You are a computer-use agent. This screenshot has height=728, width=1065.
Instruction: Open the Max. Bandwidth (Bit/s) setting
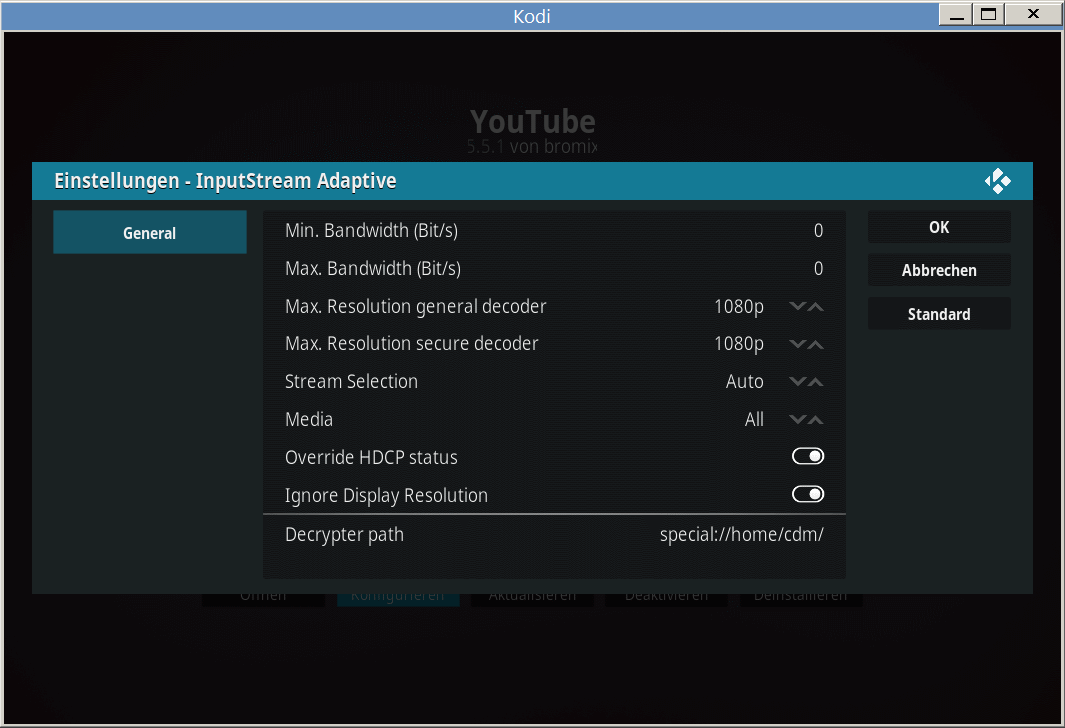[x=554, y=268]
